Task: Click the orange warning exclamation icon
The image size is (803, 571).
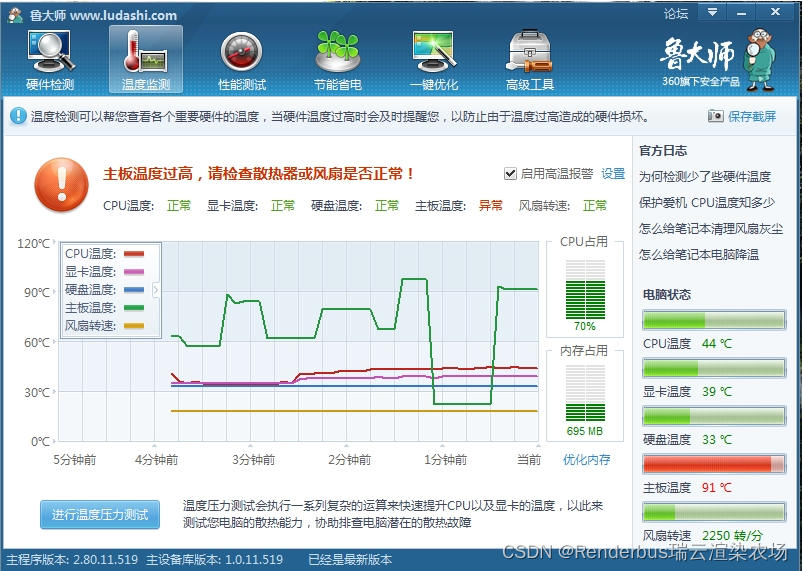Action: 61,185
